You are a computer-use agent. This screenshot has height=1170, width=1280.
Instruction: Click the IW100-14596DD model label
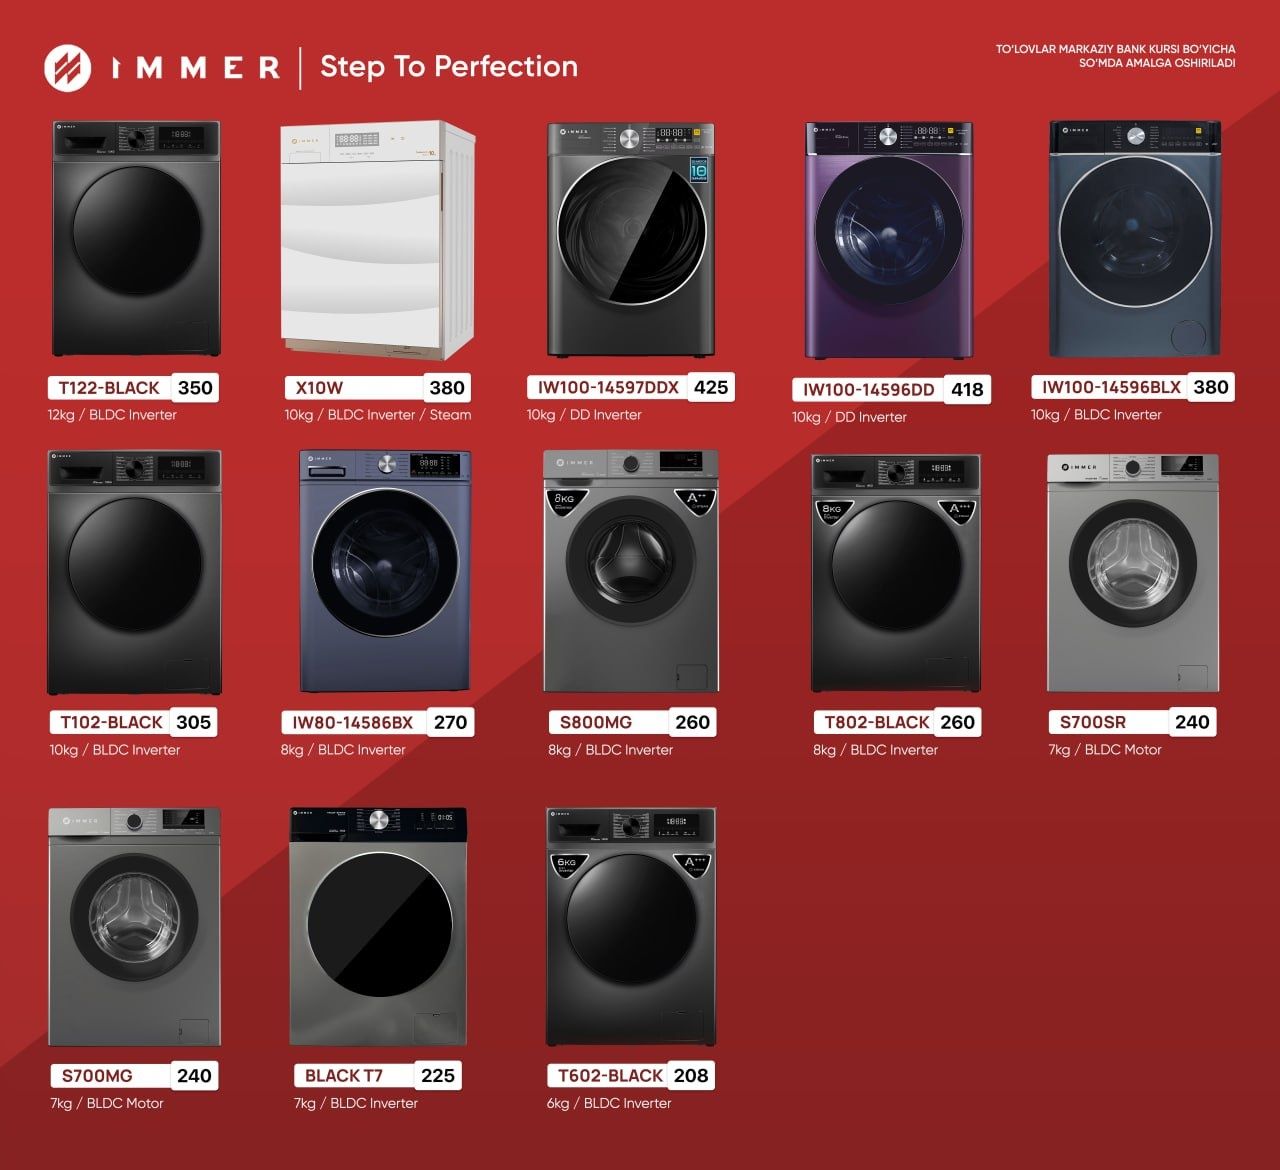pyautogui.click(x=868, y=390)
